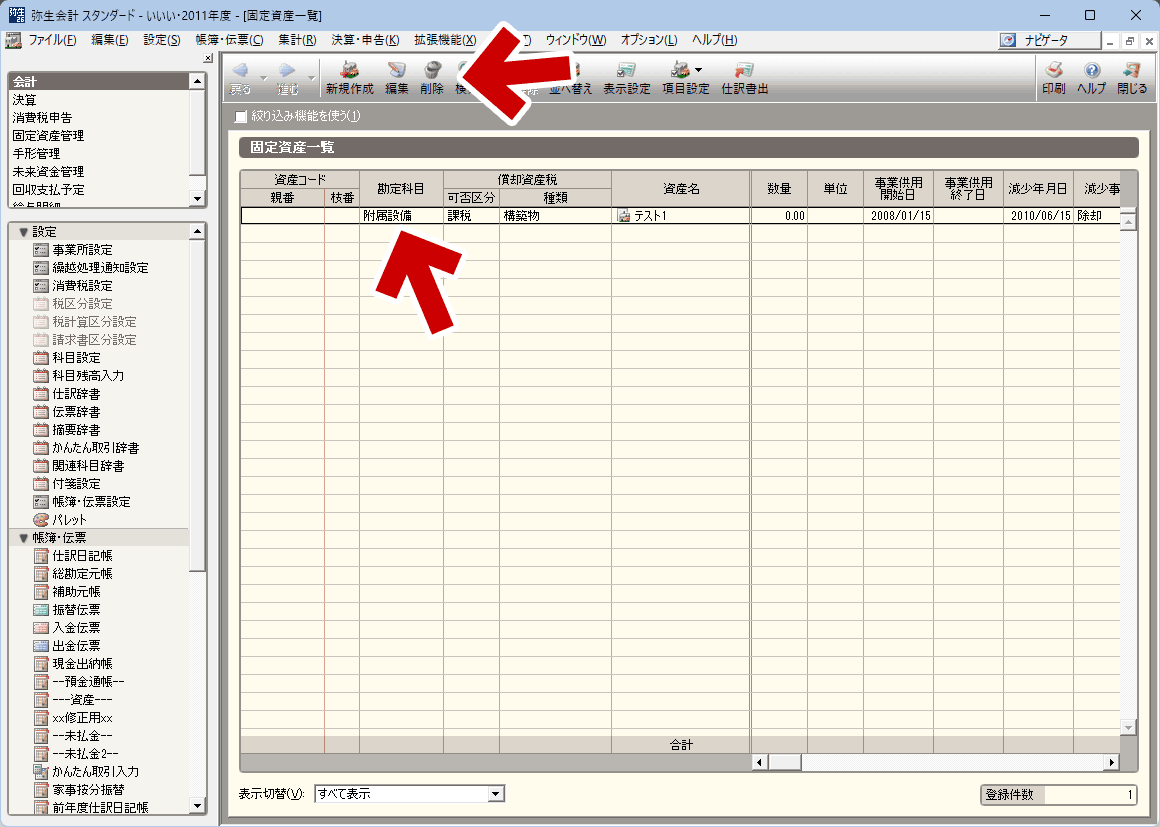Click the 編集 toolbar icon
The height and width of the screenshot is (827, 1160).
tap(397, 78)
